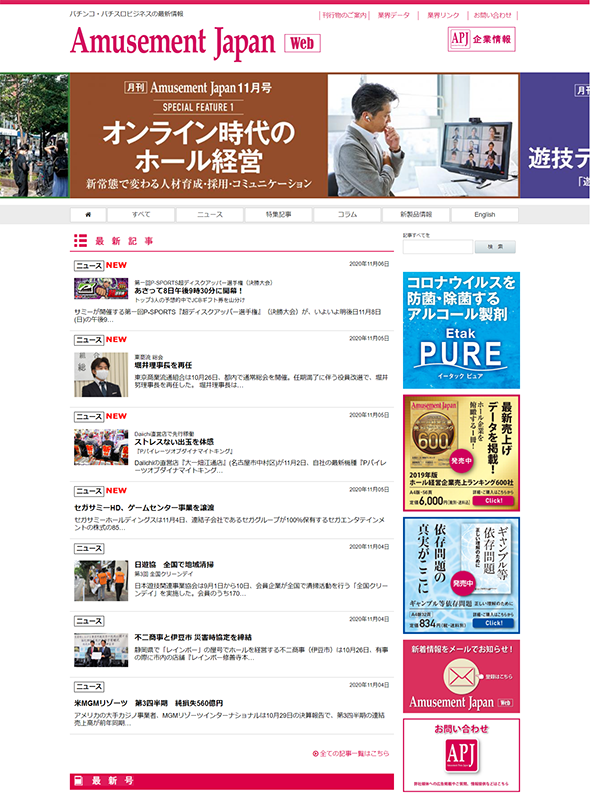Open article 米MGMリゾーツ 第3四半期 純損失560億円
This screenshot has width=600, height=800.
[148, 703]
